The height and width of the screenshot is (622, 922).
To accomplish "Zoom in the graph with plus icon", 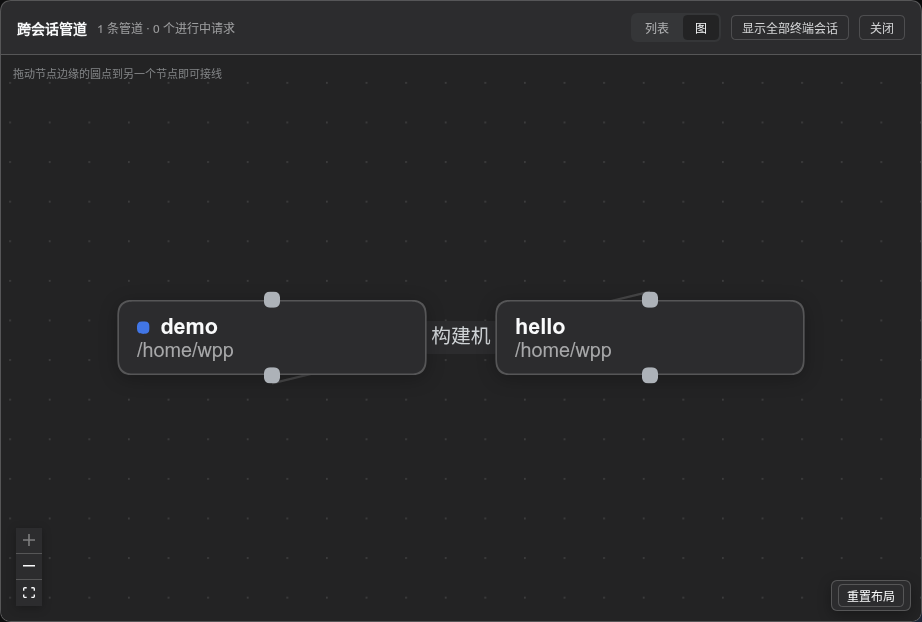I will 29,540.
